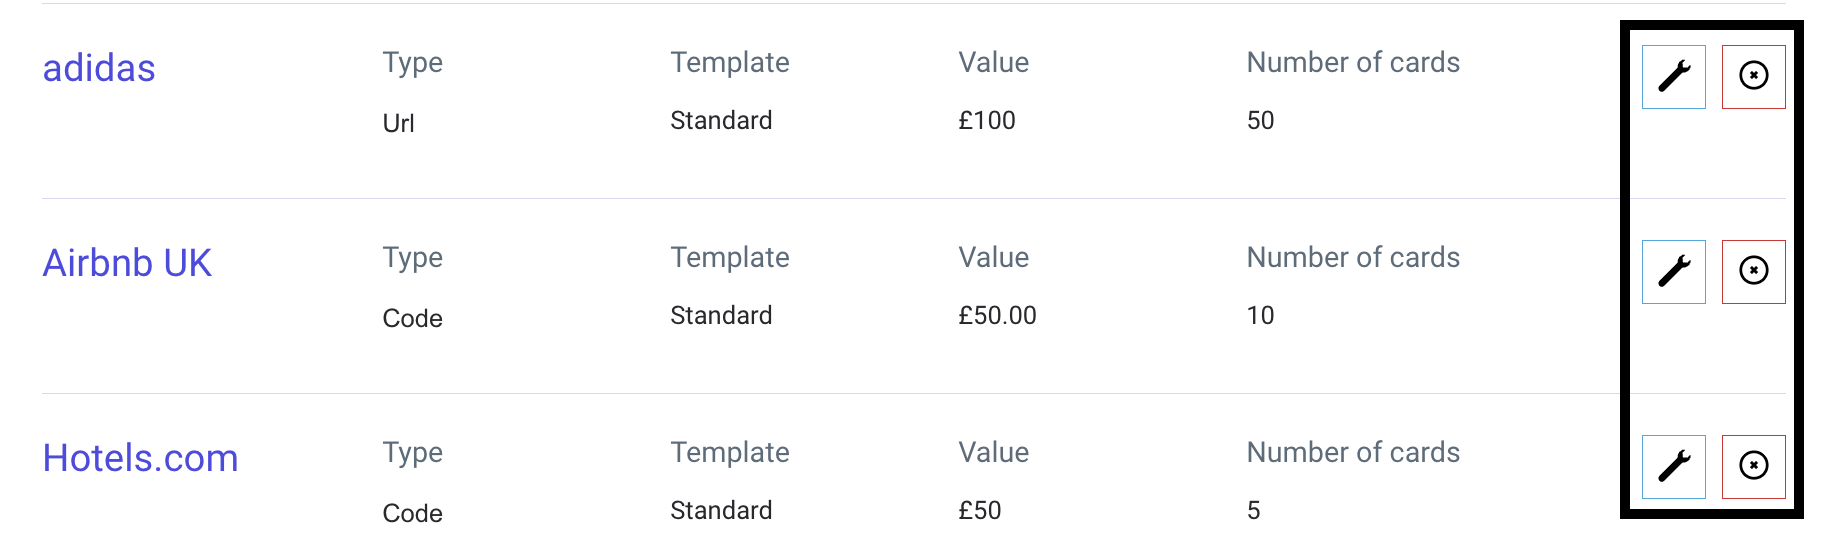Click the 10 cards count for Airbnb UK
The height and width of the screenshot is (550, 1828).
tap(1260, 316)
